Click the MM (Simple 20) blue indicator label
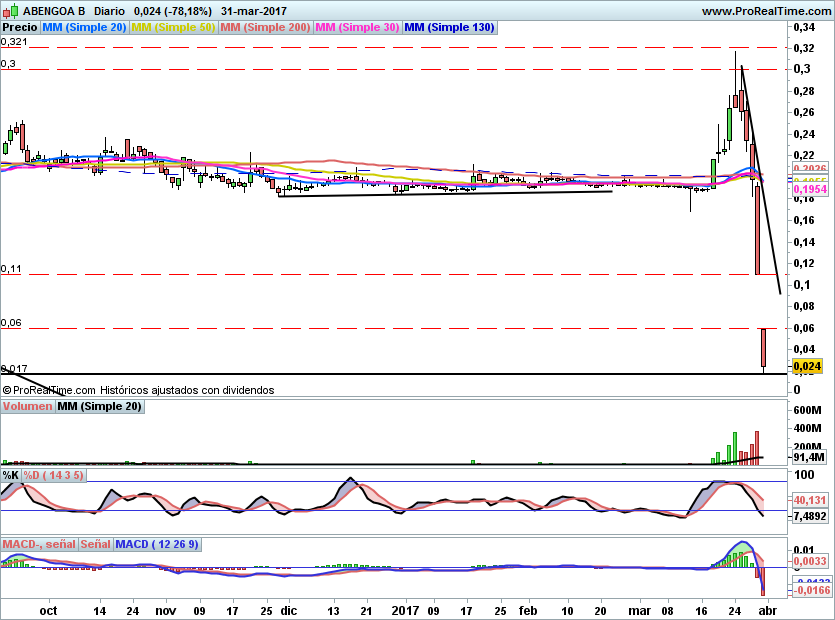835x620 pixels. [84, 27]
